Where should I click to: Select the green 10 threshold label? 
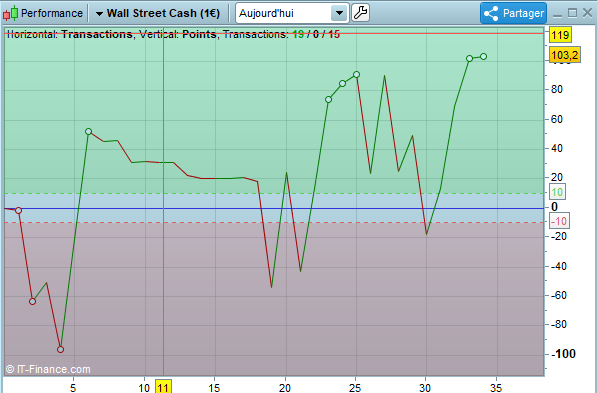557,192
